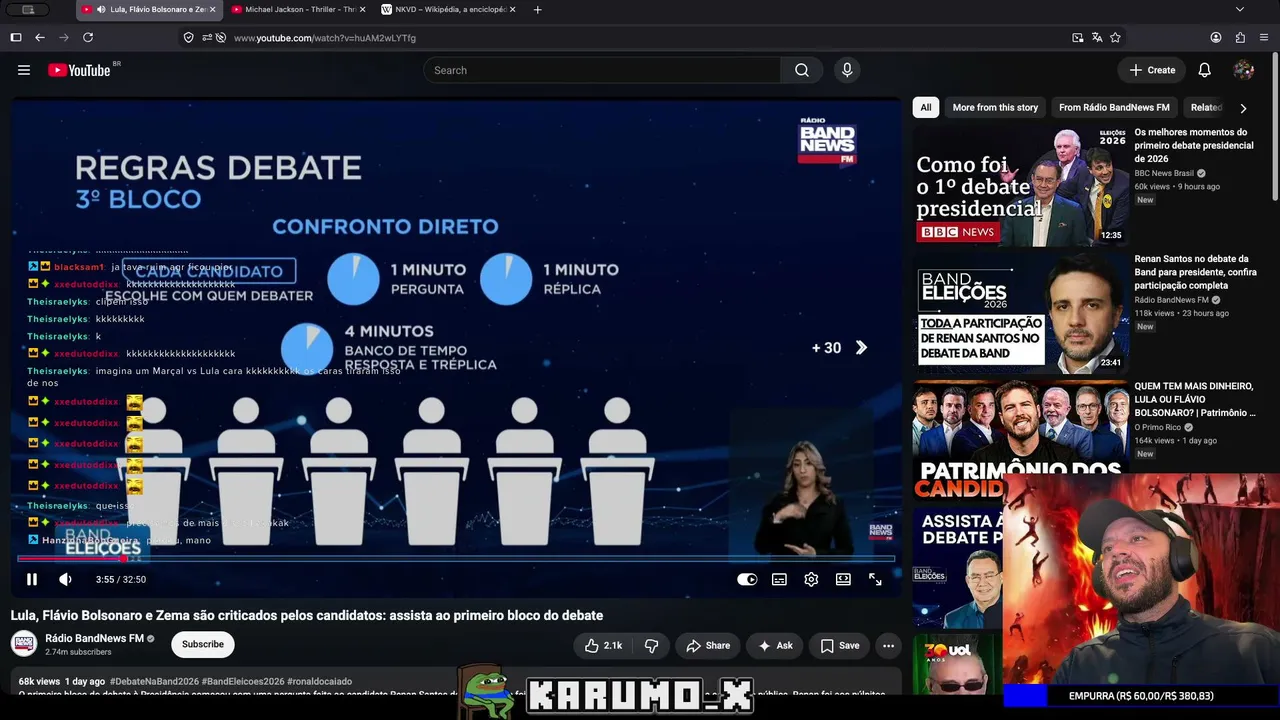1280x720 pixels.
Task: Click the YouTube URL in the address bar
Action: click(325, 38)
